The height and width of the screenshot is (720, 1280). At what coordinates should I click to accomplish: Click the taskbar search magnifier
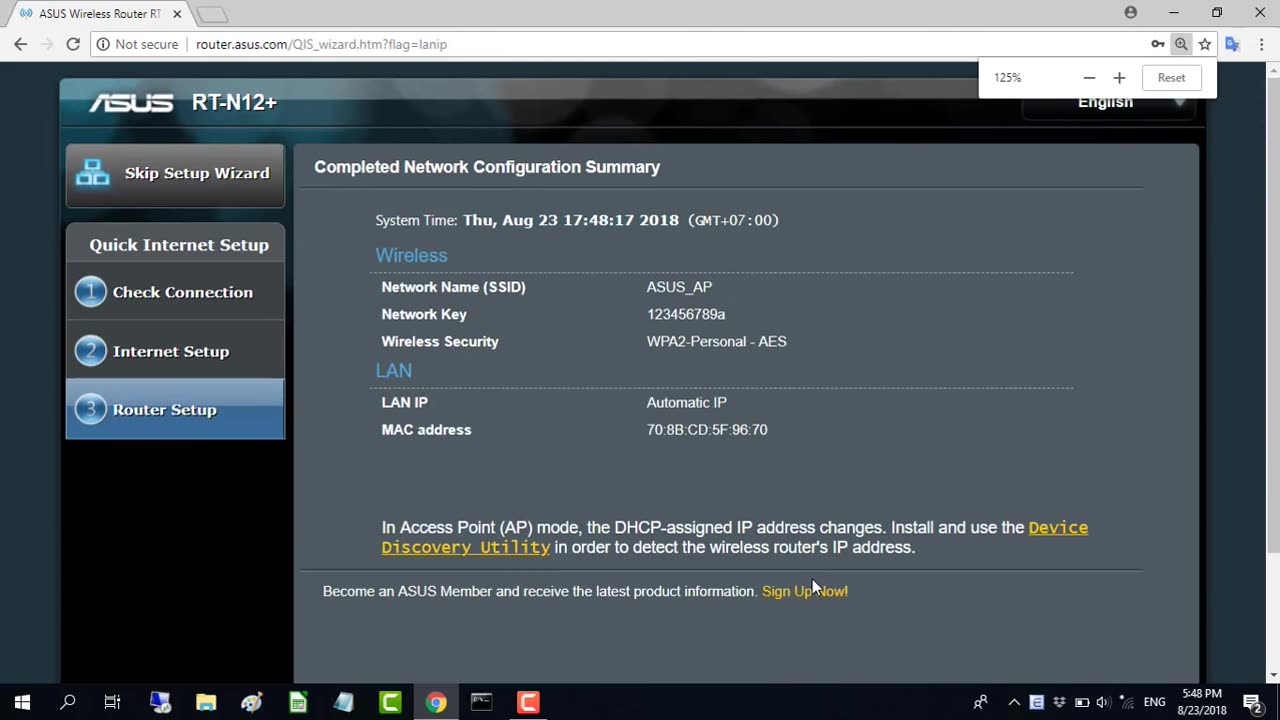pyautogui.click(x=67, y=702)
